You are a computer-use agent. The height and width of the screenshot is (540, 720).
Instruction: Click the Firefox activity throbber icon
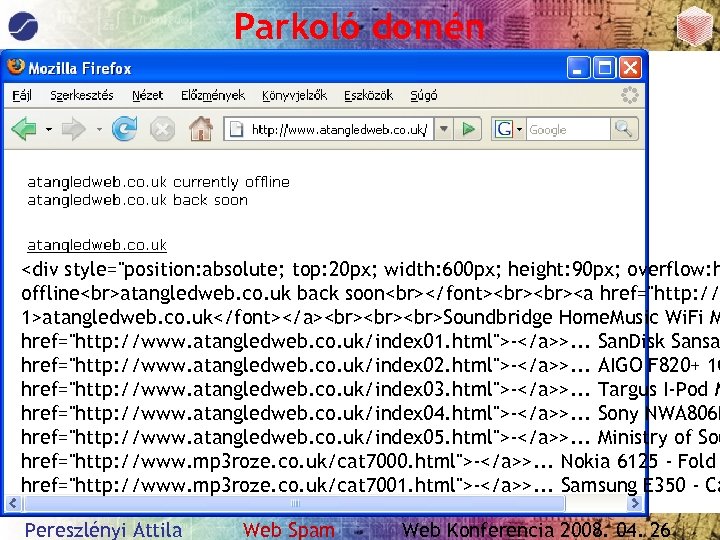tap(630, 95)
